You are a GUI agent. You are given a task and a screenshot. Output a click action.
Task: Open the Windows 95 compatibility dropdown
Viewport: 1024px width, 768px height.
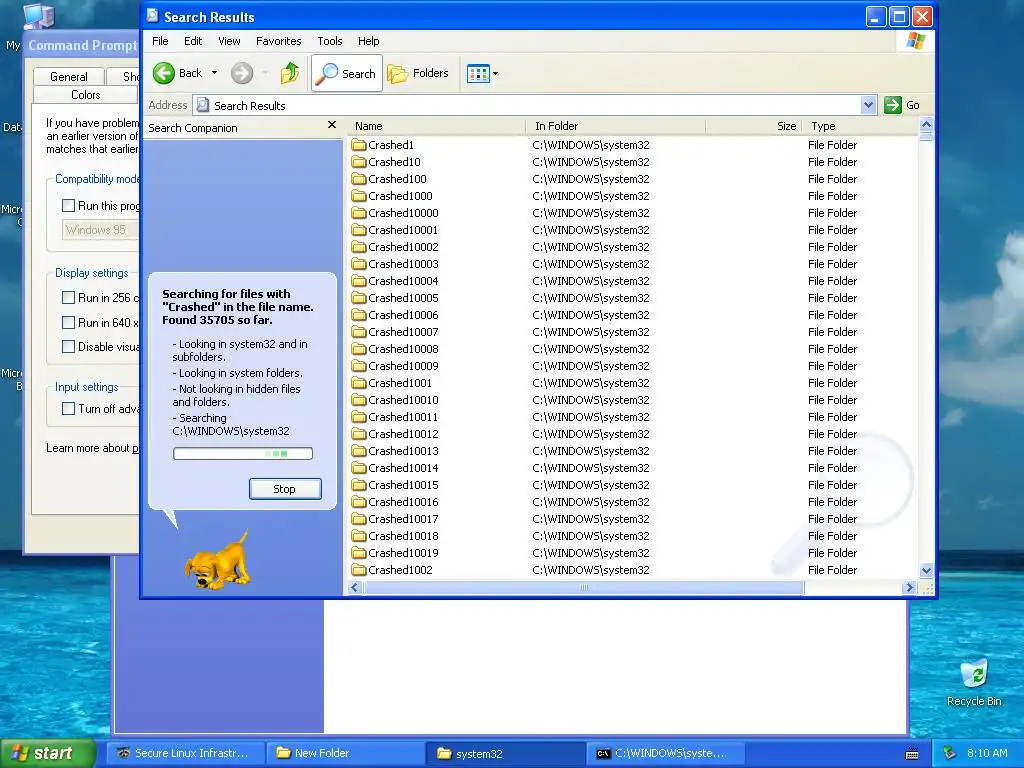pos(101,230)
